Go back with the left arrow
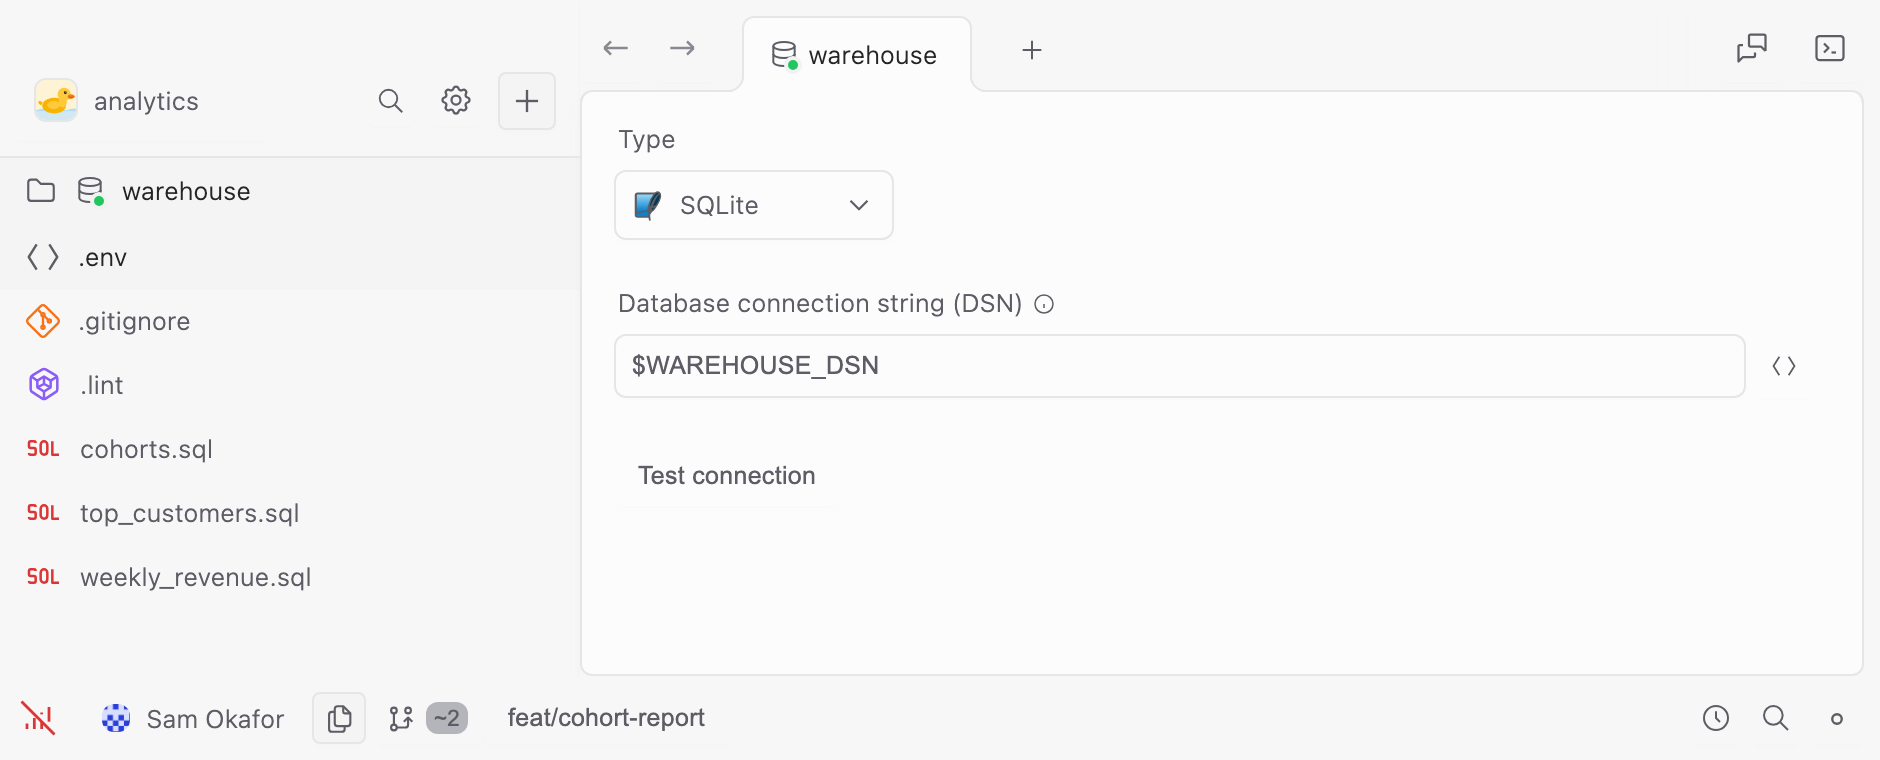The image size is (1880, 760). coord(616,48)
